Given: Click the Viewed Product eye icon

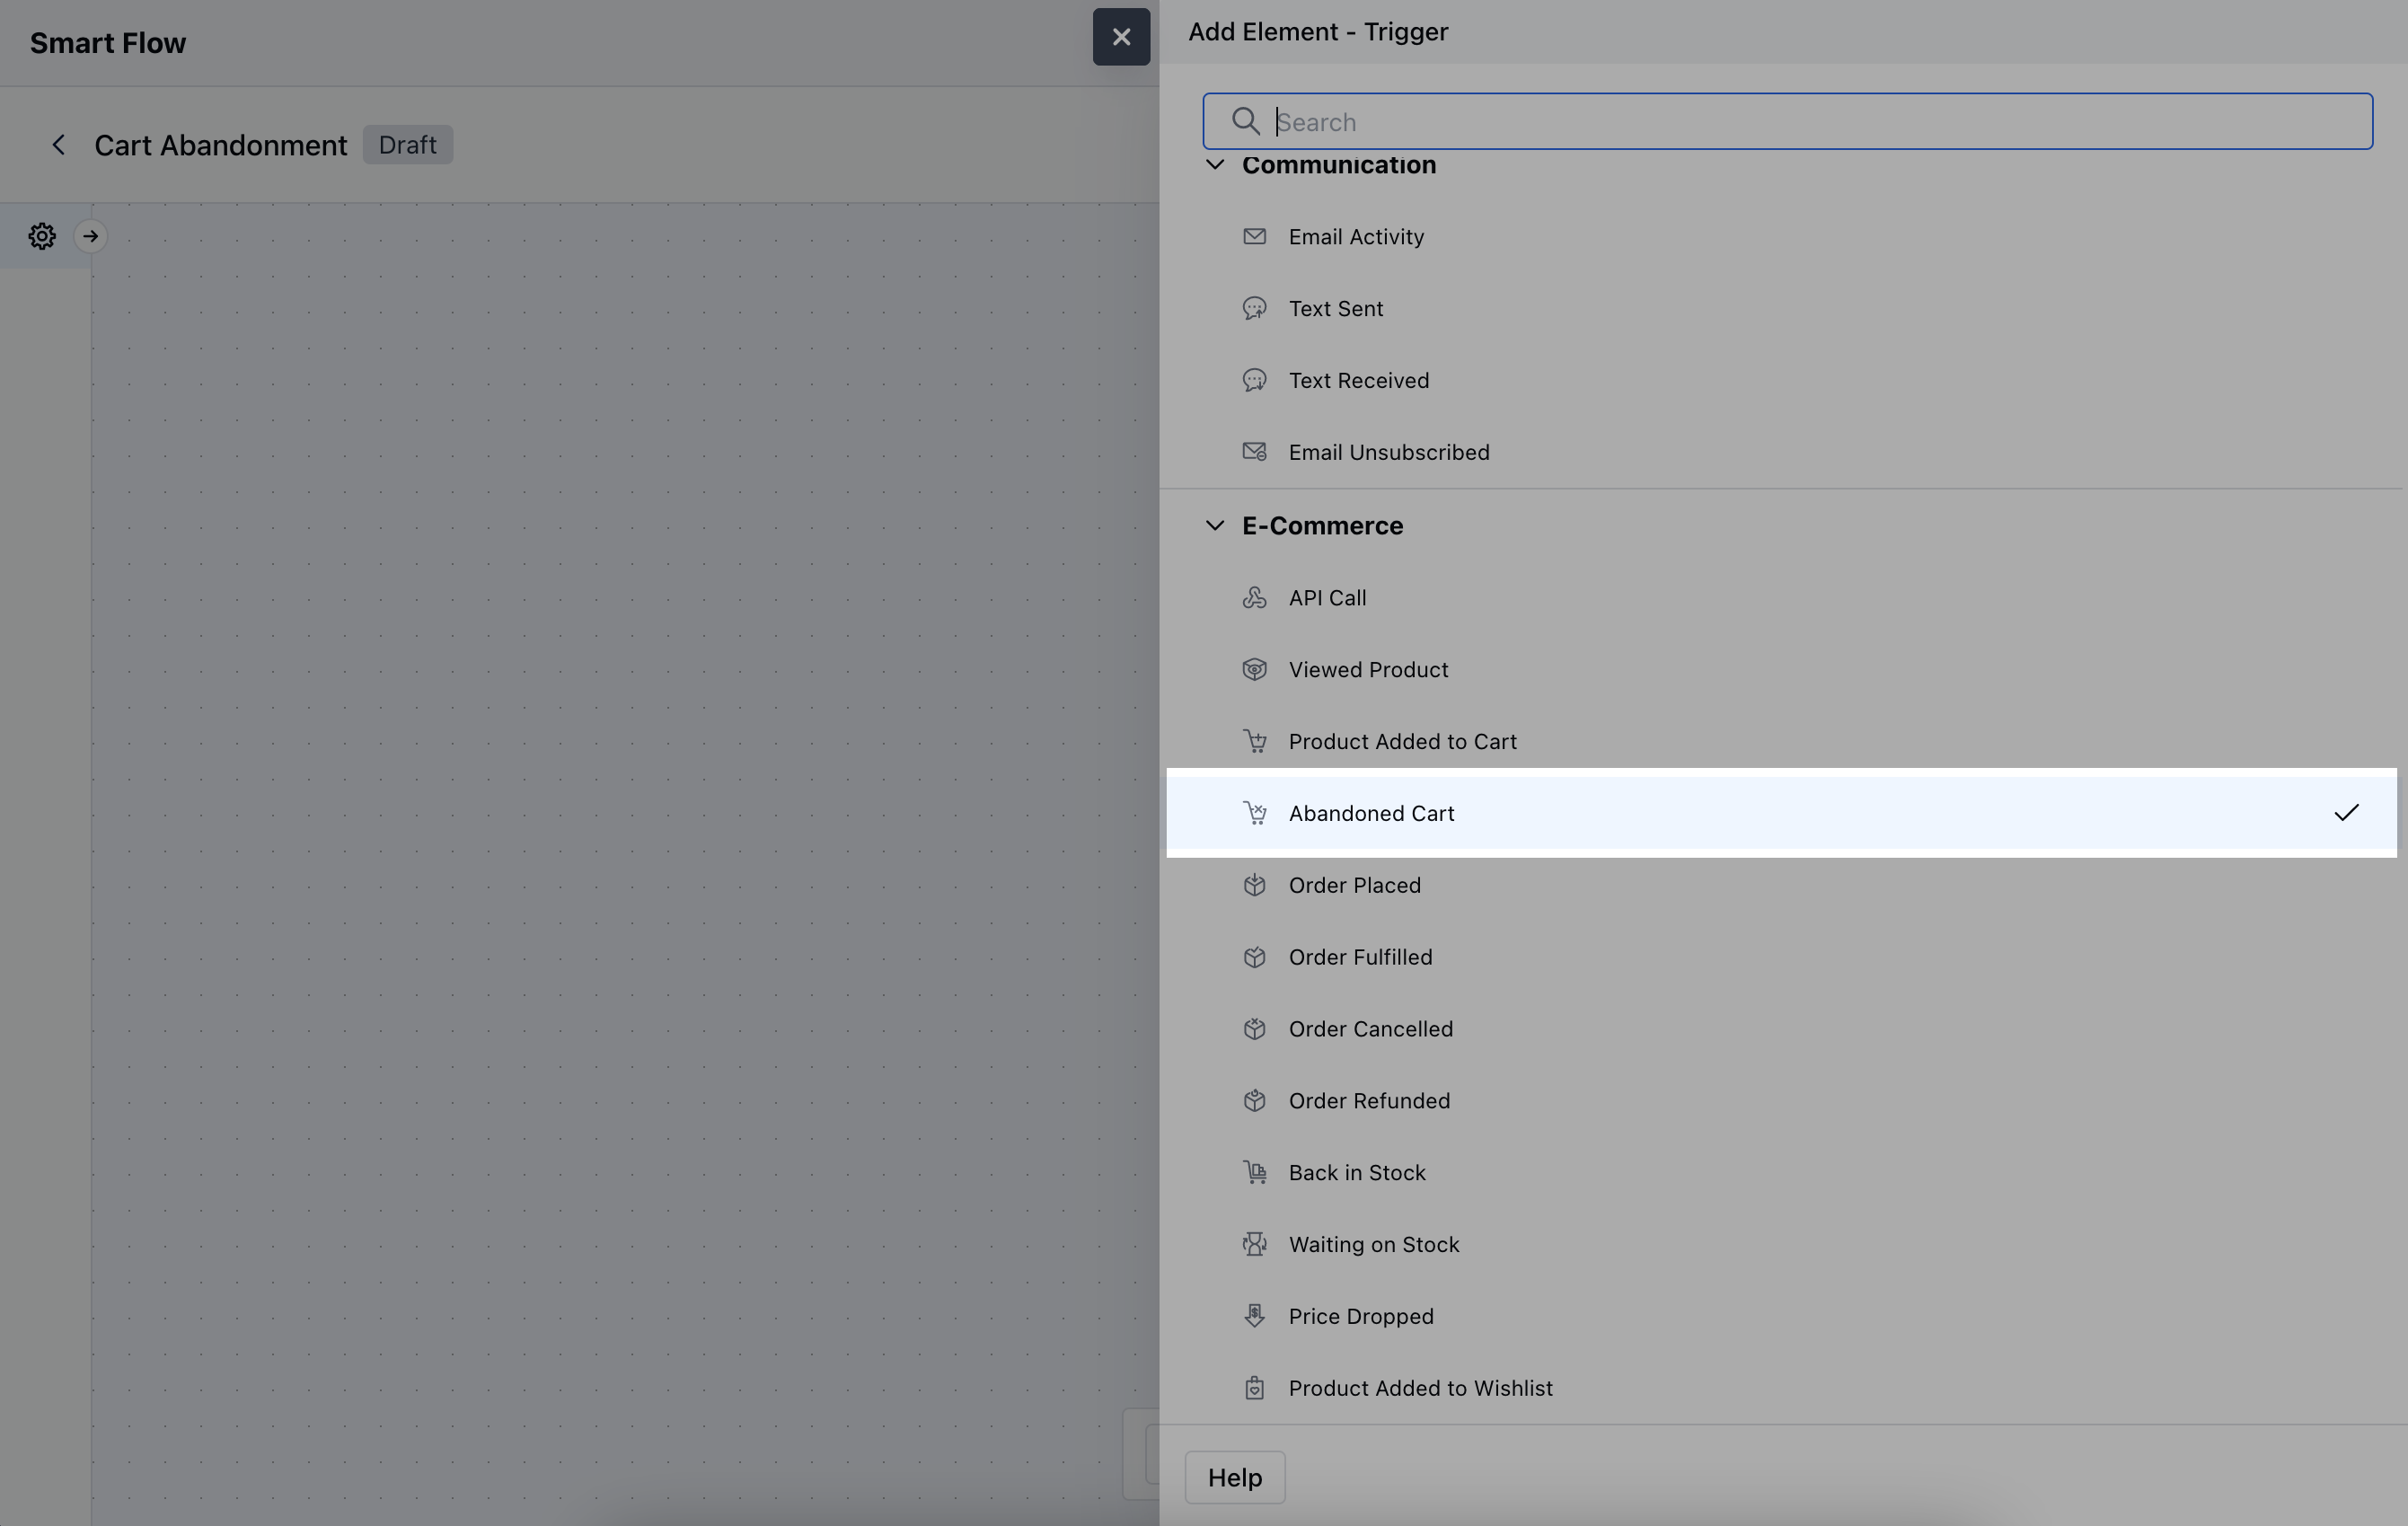Looking at the screenshot, I should click(1254, 670).
